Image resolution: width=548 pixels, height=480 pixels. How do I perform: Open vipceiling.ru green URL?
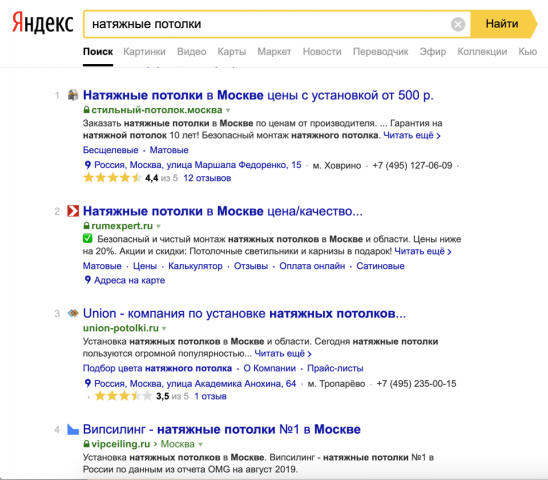click(x=121, y=444)
